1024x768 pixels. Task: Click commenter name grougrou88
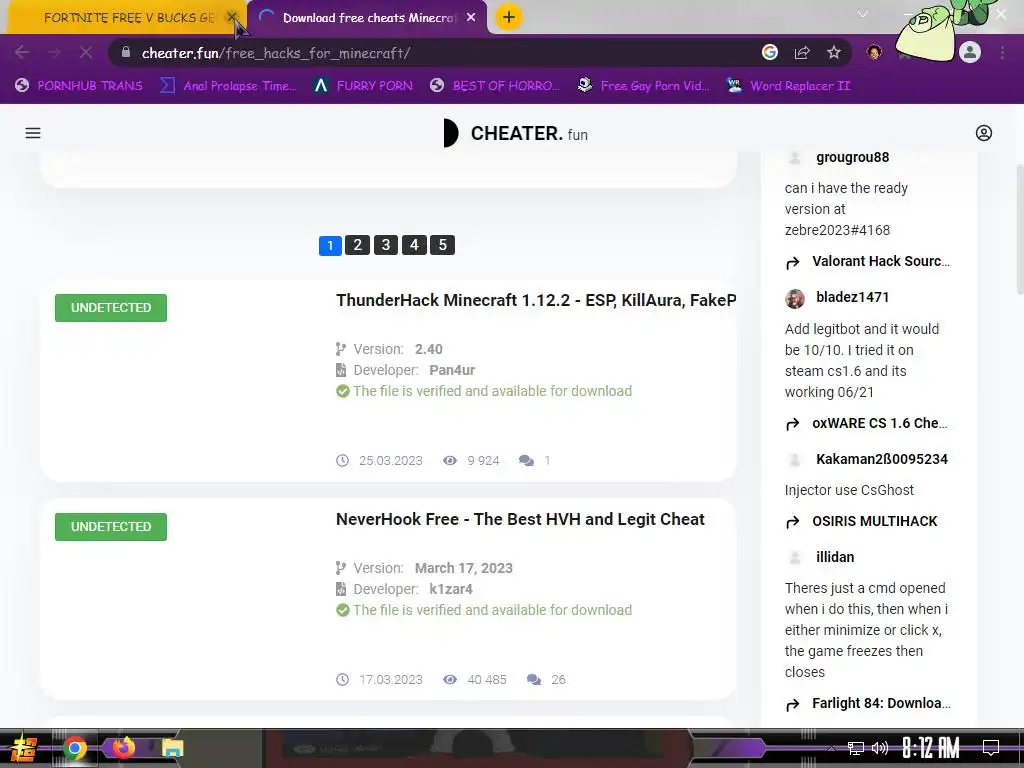click(852, 157)
